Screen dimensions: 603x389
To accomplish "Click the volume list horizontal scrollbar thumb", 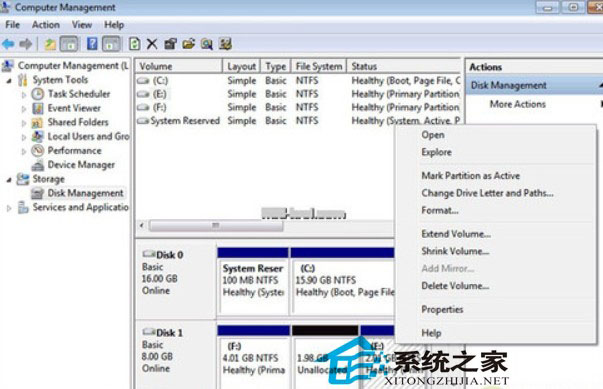I will pyautogui.click(x=216, y=226).
